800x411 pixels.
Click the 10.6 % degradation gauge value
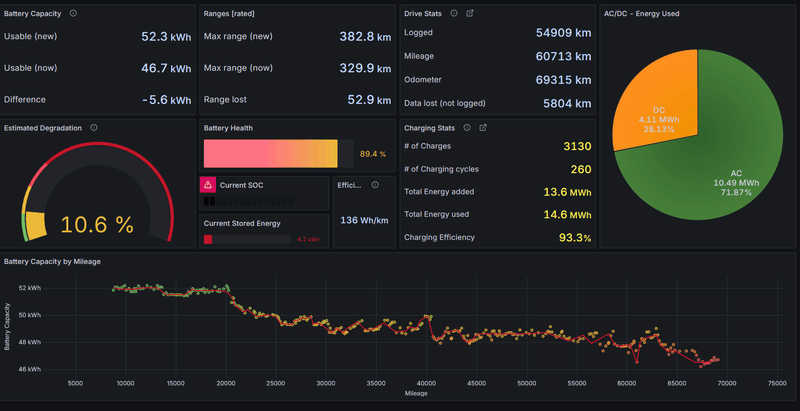(97, 225)
